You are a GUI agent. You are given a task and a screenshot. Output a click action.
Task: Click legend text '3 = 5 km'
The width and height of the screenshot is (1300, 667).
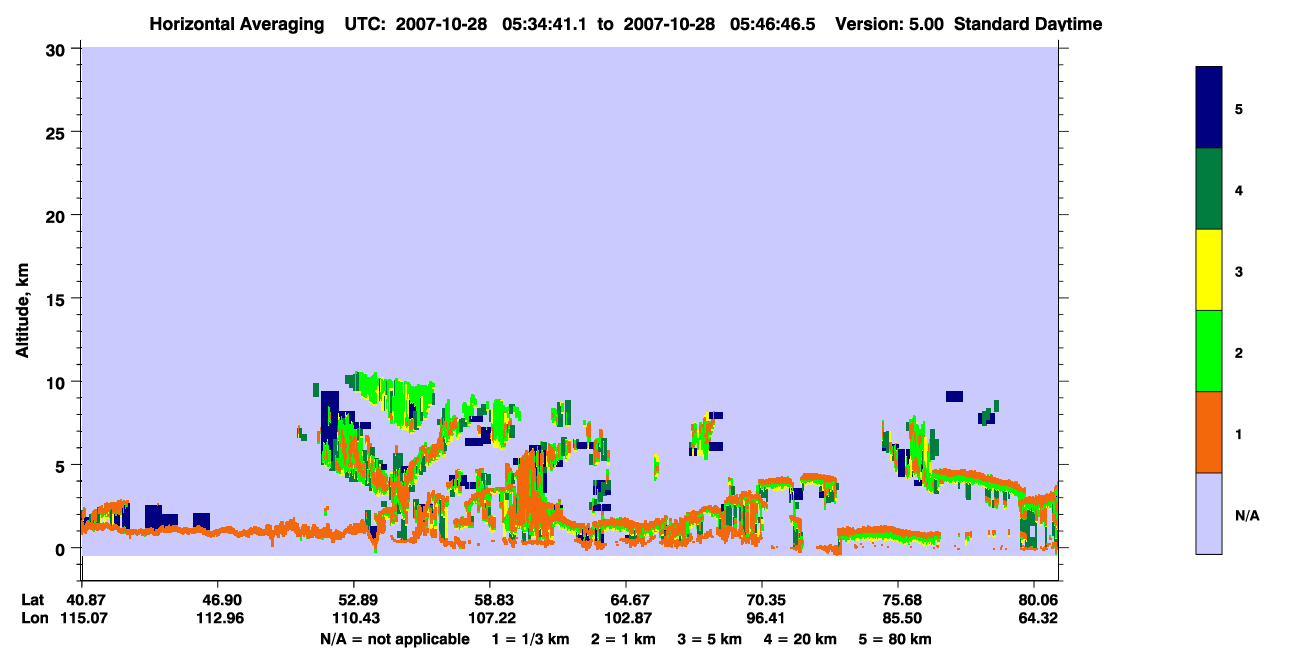(x=711, y=639)
